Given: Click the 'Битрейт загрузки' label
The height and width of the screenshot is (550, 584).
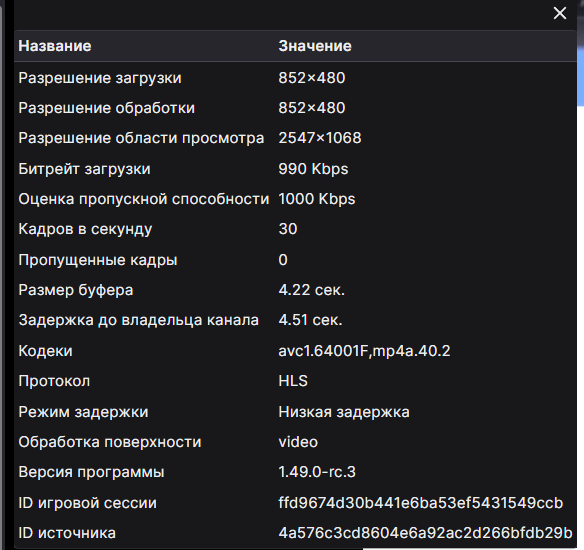Looking at the screenshot, I should (85, 169).
